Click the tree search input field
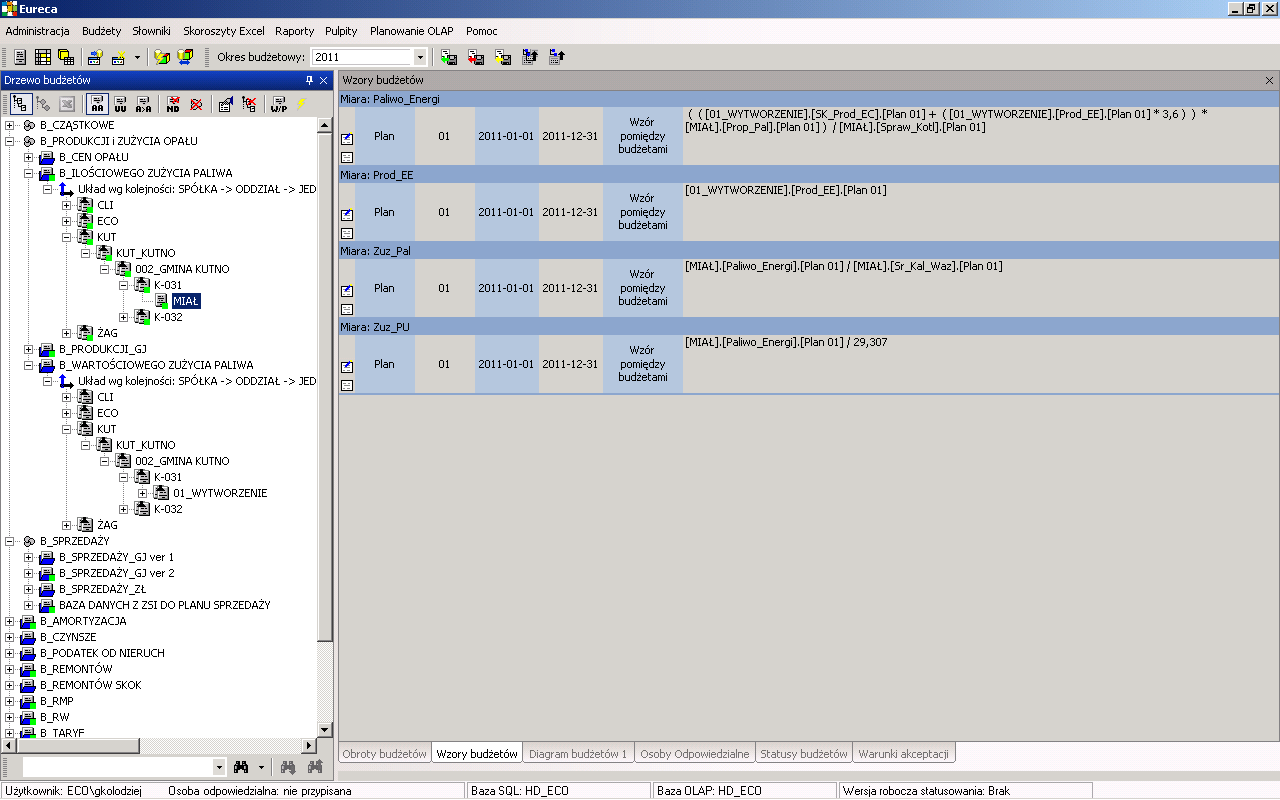1280x800 pixels. tap(117, 767)
